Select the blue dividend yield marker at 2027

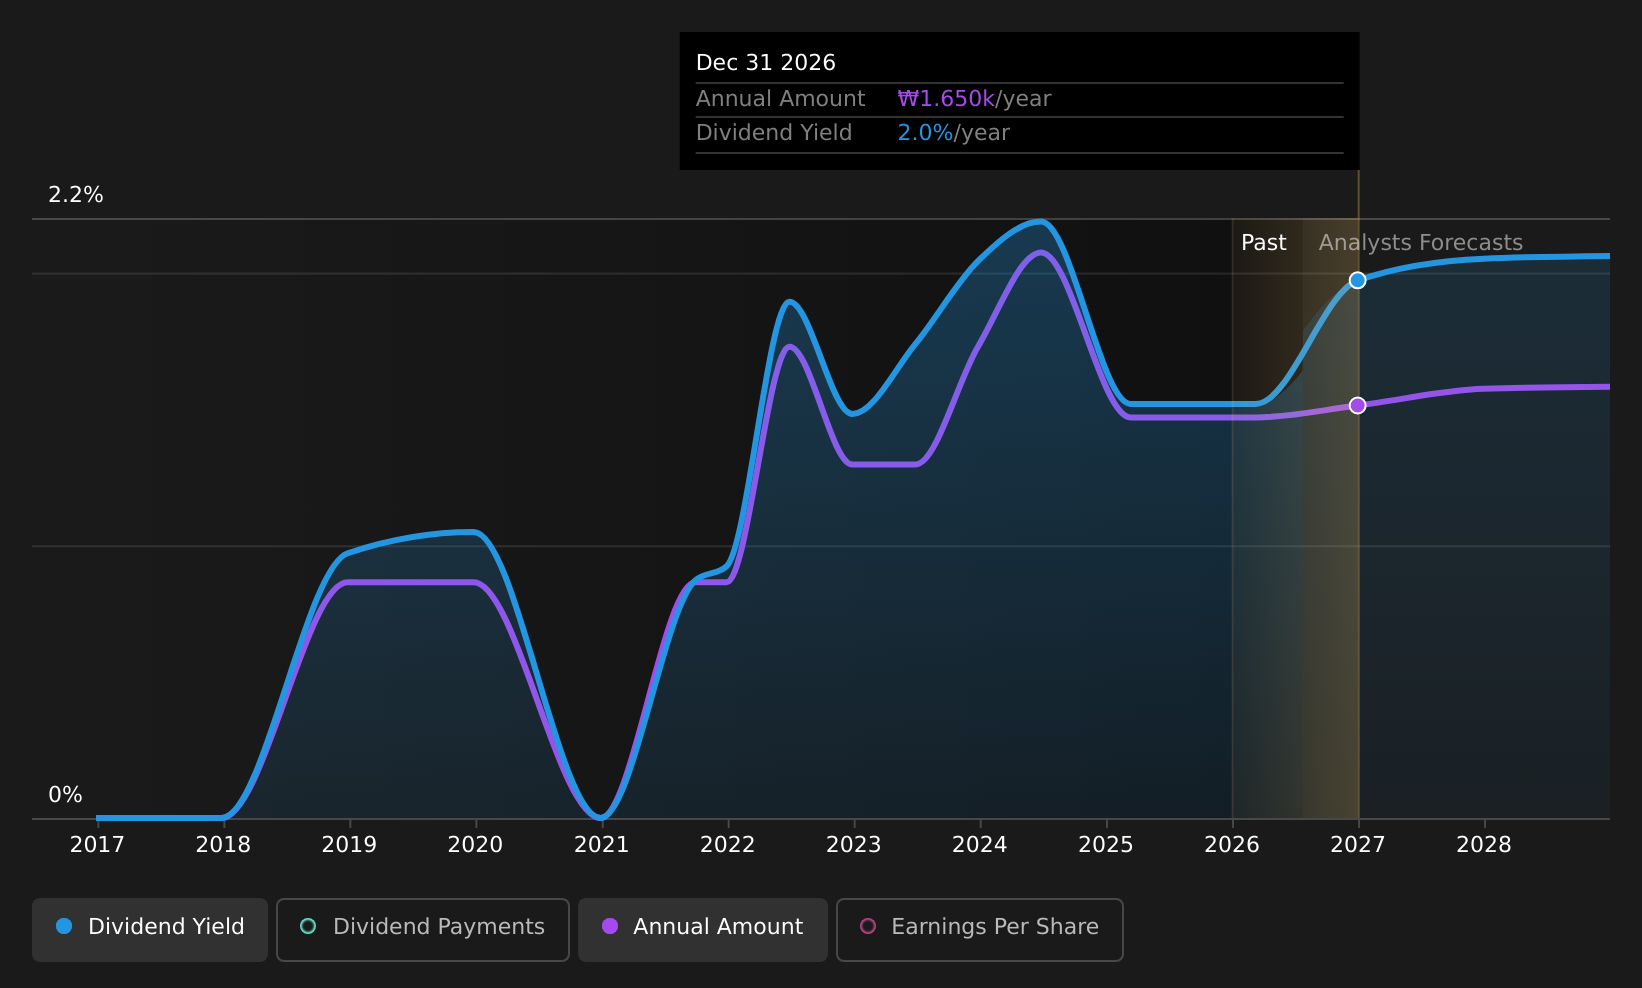tap(1357, 280)
